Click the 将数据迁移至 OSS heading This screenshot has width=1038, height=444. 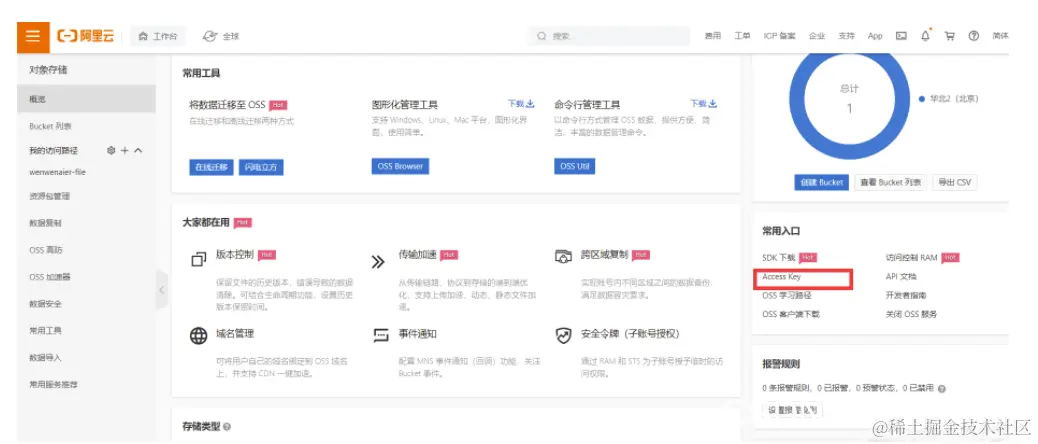coord(227,105)
